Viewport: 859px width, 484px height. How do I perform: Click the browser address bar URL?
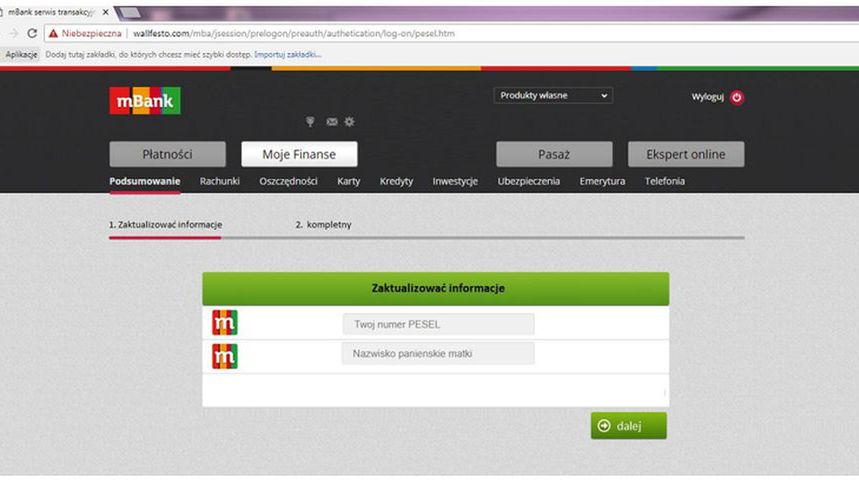(294, 33)
